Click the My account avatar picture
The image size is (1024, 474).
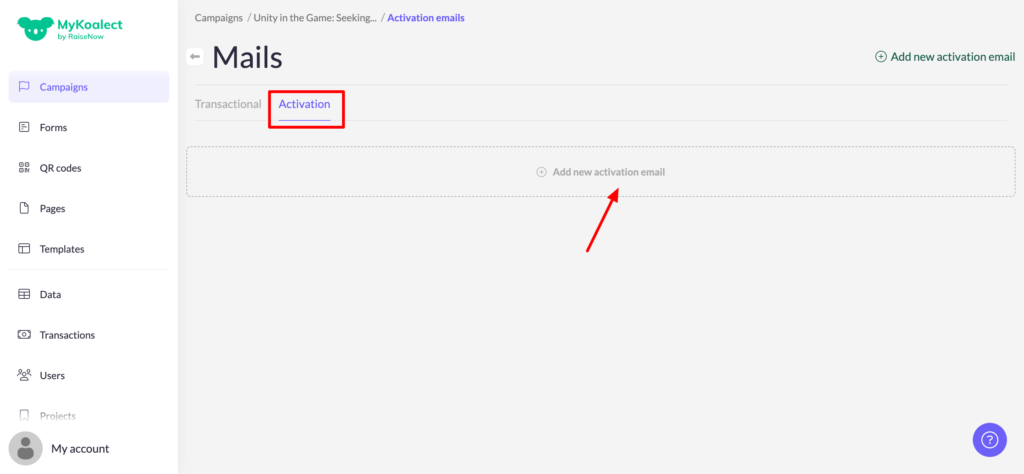coord(26,448)
